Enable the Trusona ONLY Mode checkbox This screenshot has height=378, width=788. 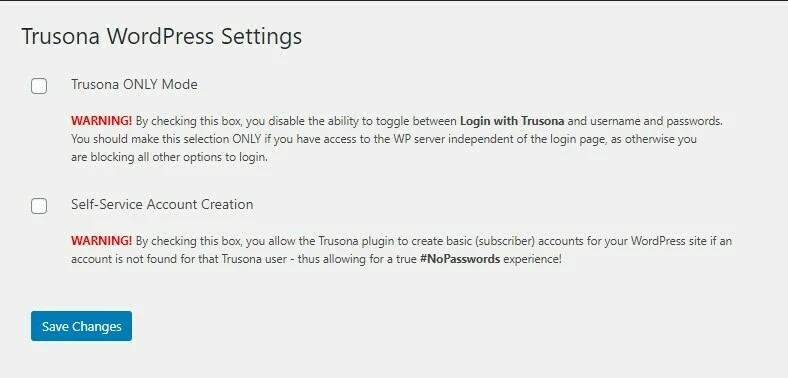[39, 86]
